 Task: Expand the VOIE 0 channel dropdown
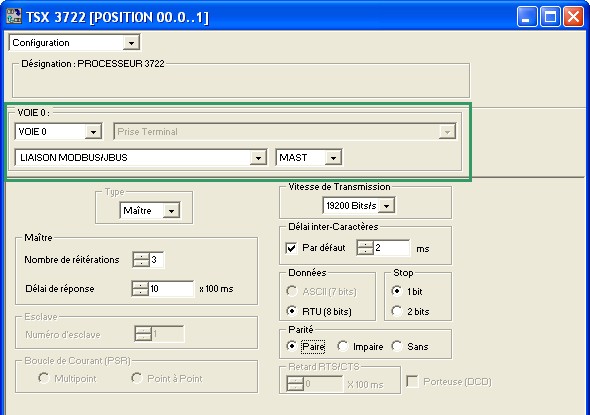(93, 132)
